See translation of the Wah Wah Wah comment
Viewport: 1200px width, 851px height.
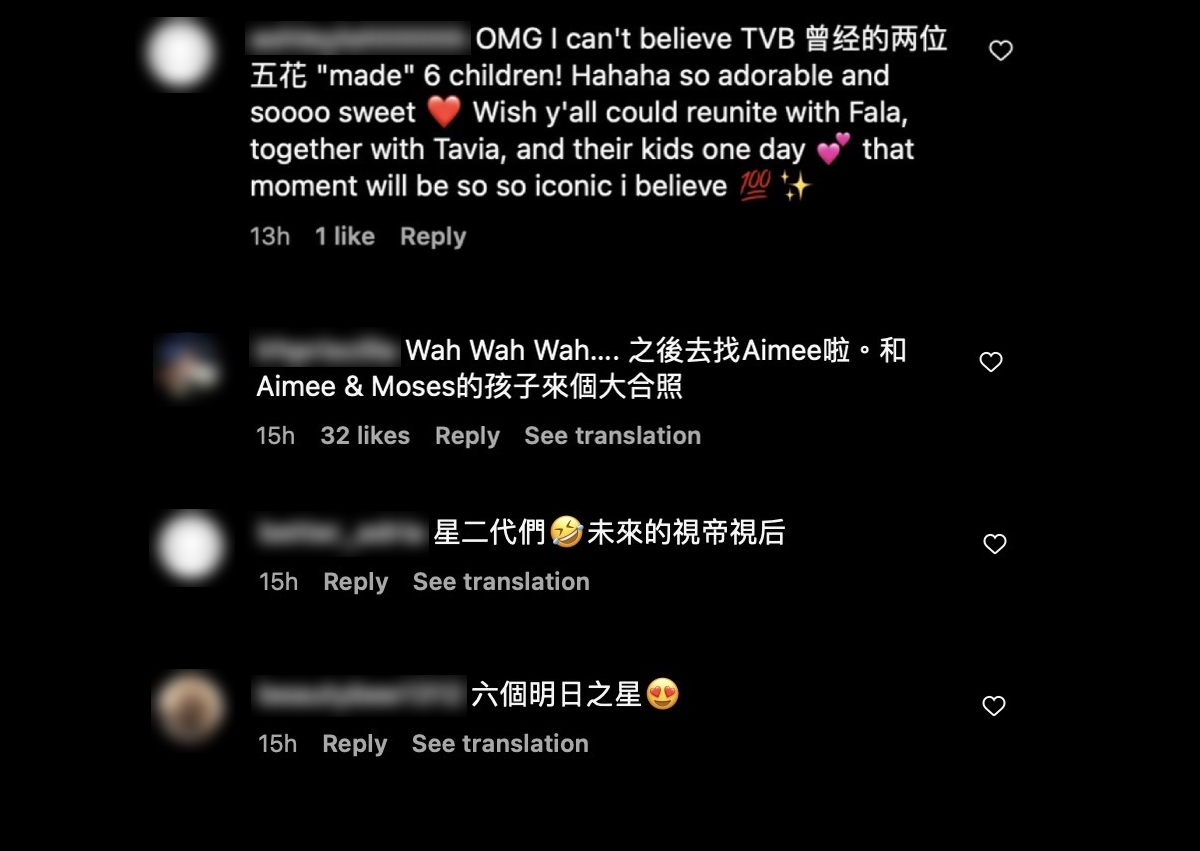tap(612, 436)
